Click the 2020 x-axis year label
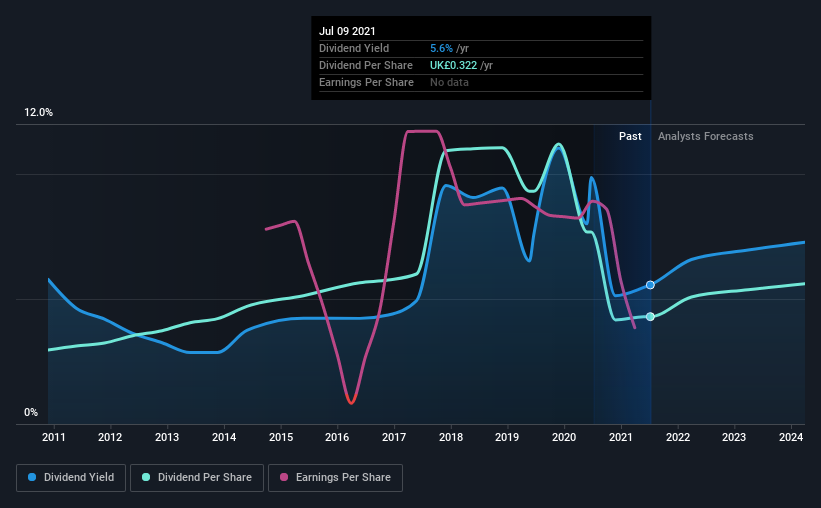This screenshot has width=821, height=508. tap(564, 437)
